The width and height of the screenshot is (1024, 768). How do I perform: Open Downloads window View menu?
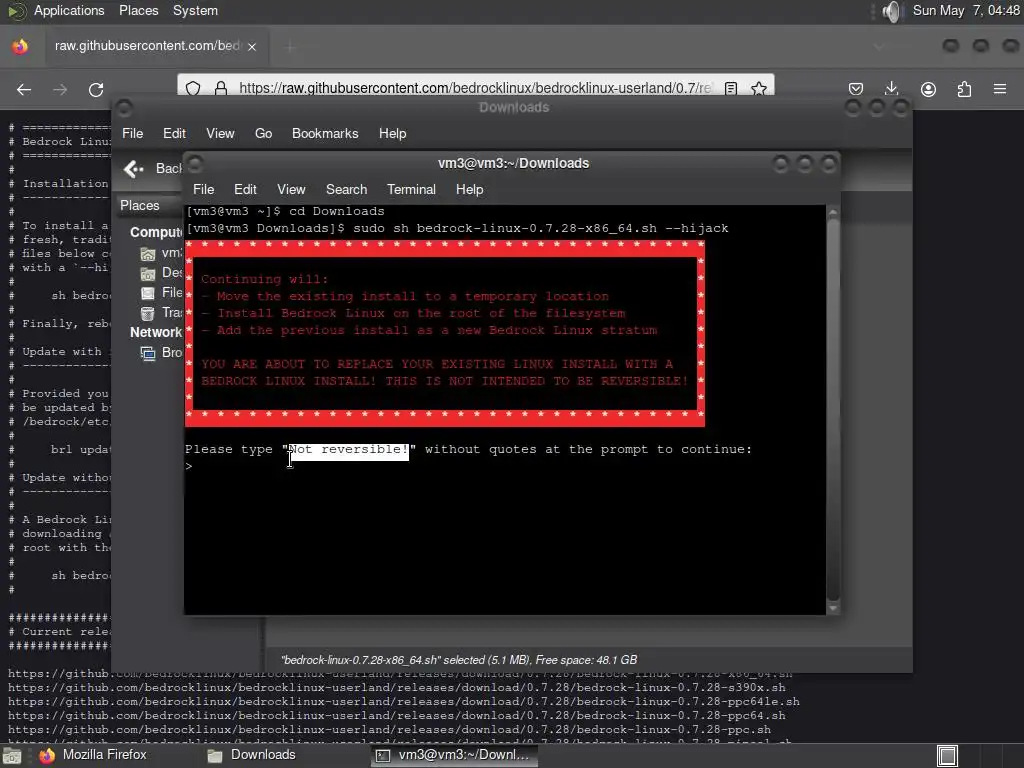tap(220, 133)
